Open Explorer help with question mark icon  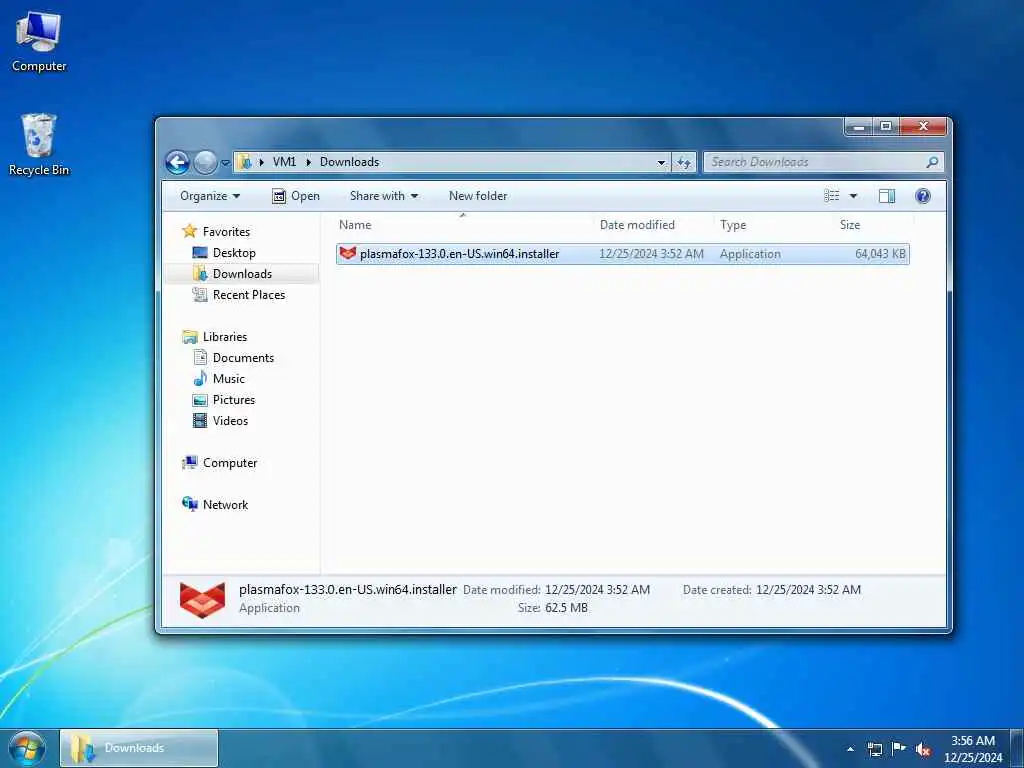pos(923,196)
